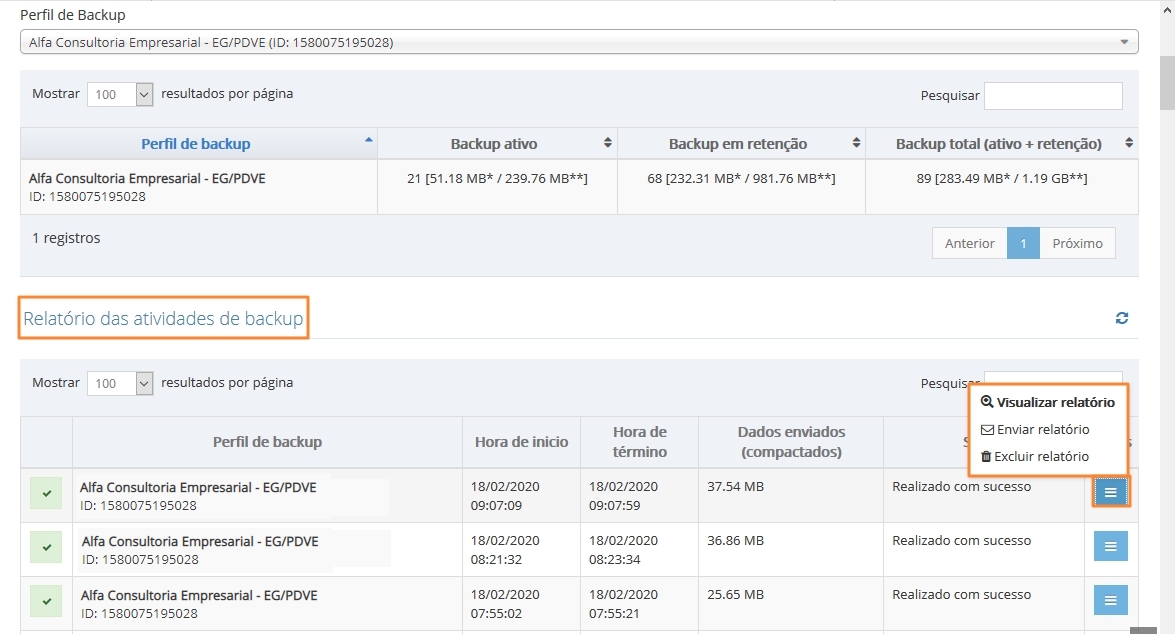The image size is (1175, 634).
Task: Go to Anterior page
Action: point(970,243)
